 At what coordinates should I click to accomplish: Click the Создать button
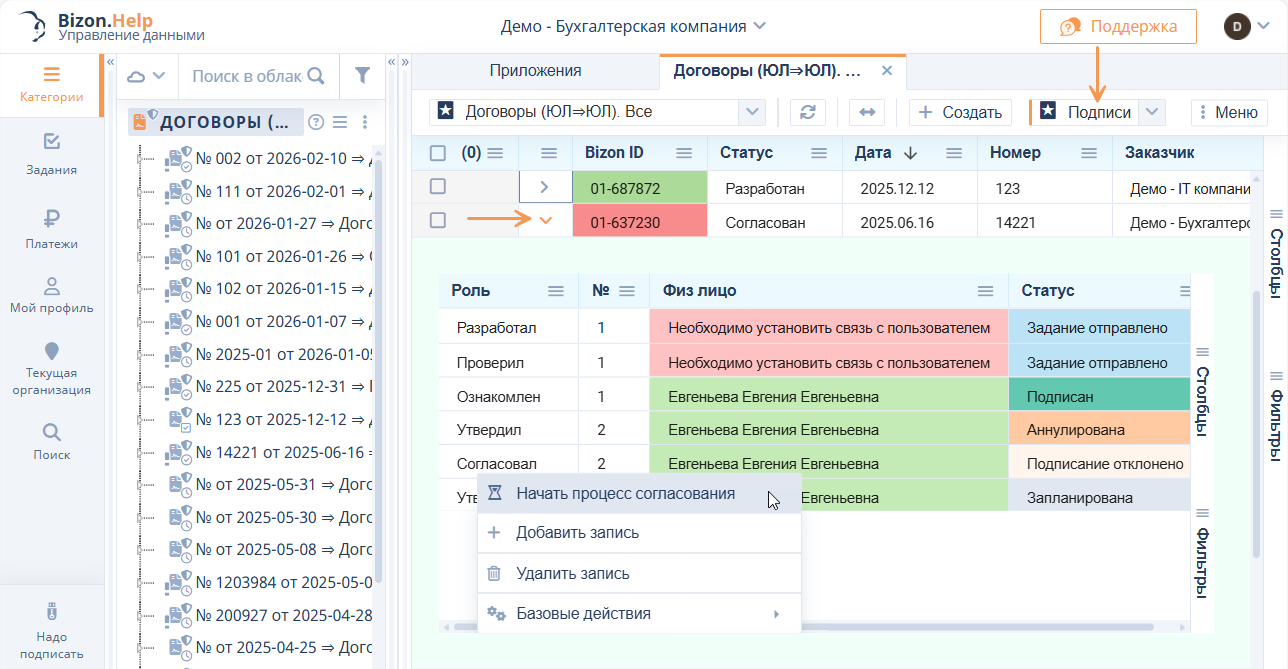tap(959, 112)
